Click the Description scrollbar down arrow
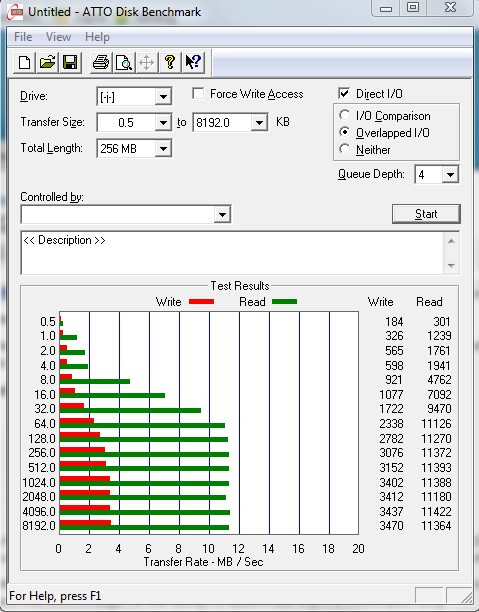Viewport: 479px width, 612px height. tap(451, 266)
